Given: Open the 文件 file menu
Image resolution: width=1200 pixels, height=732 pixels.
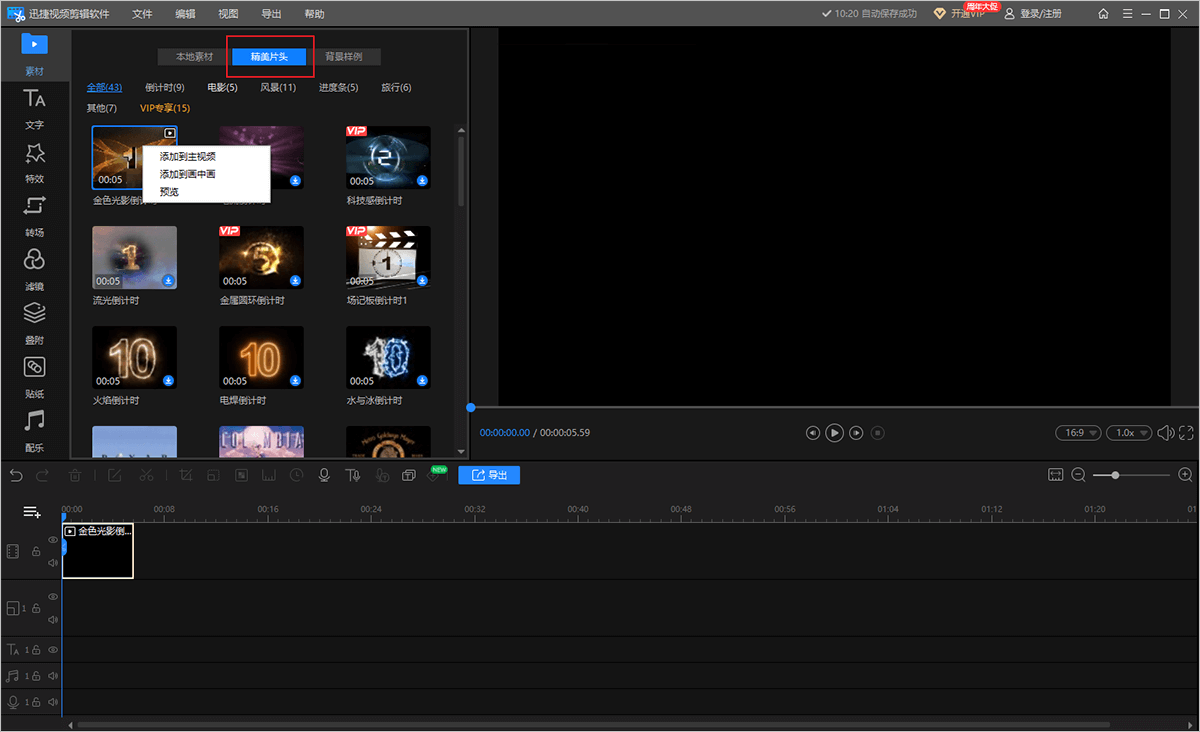Looking at the screenshot, I should [x=142, y=14].
